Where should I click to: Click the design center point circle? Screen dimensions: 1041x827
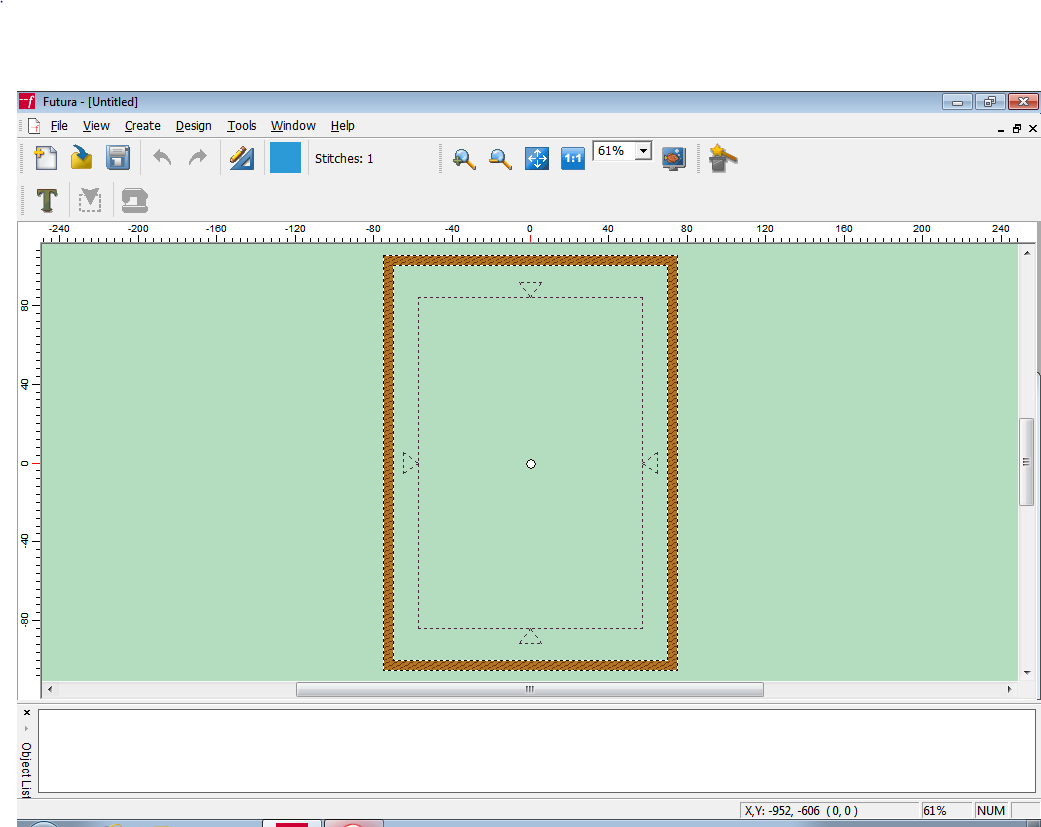[x=530, y=464]
